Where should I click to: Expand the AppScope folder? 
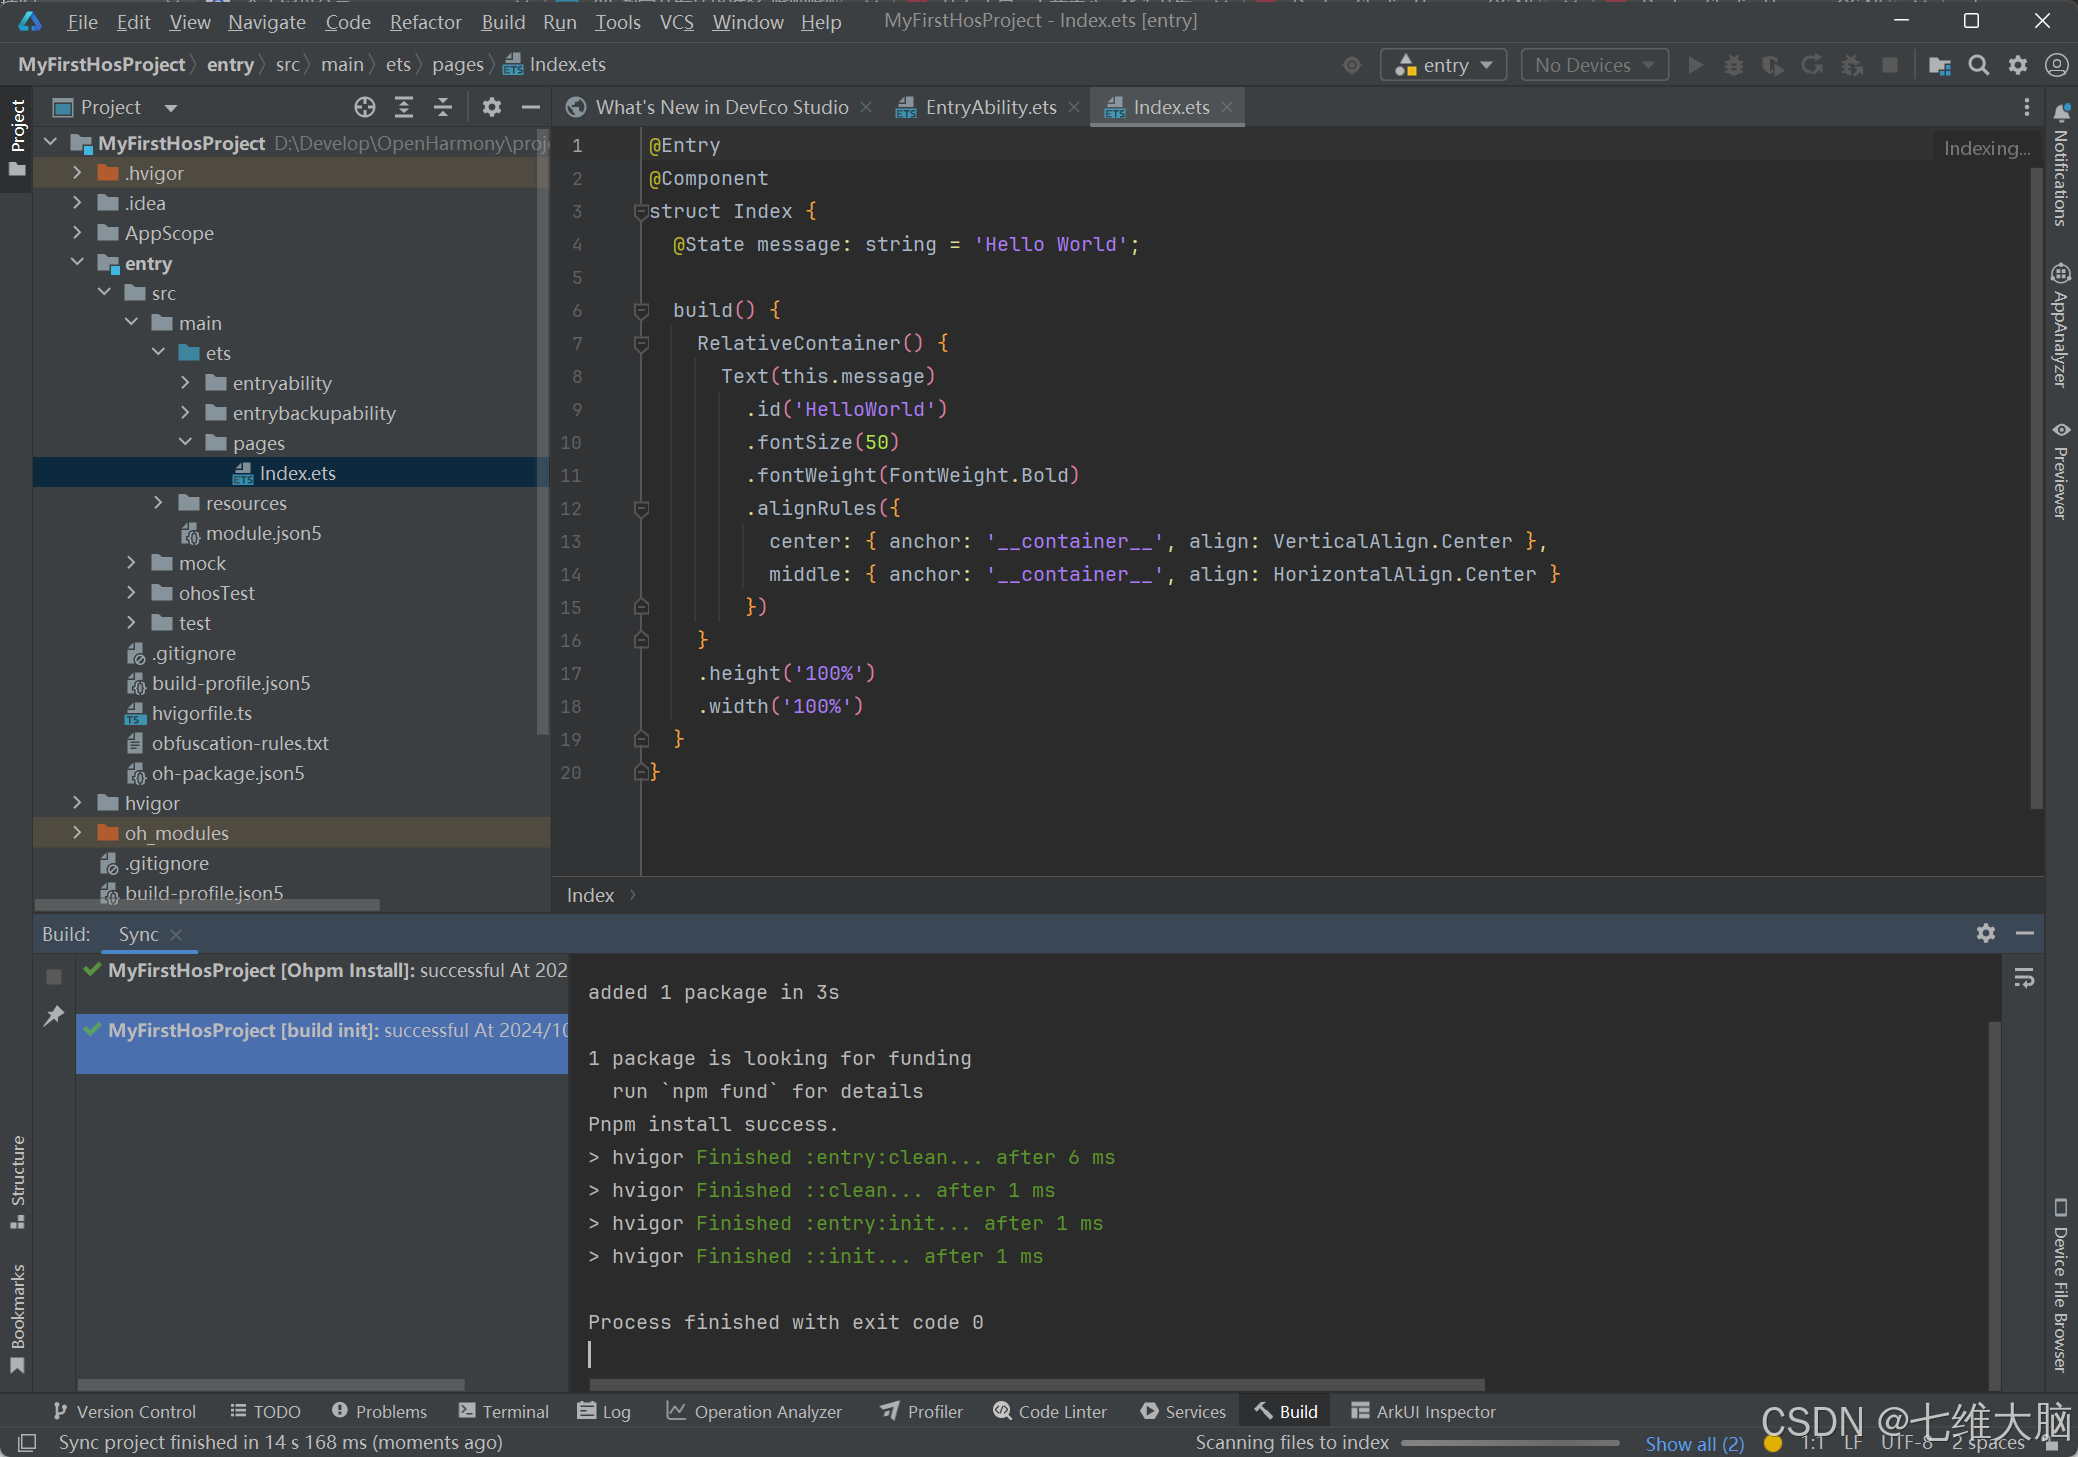point(77,233)
